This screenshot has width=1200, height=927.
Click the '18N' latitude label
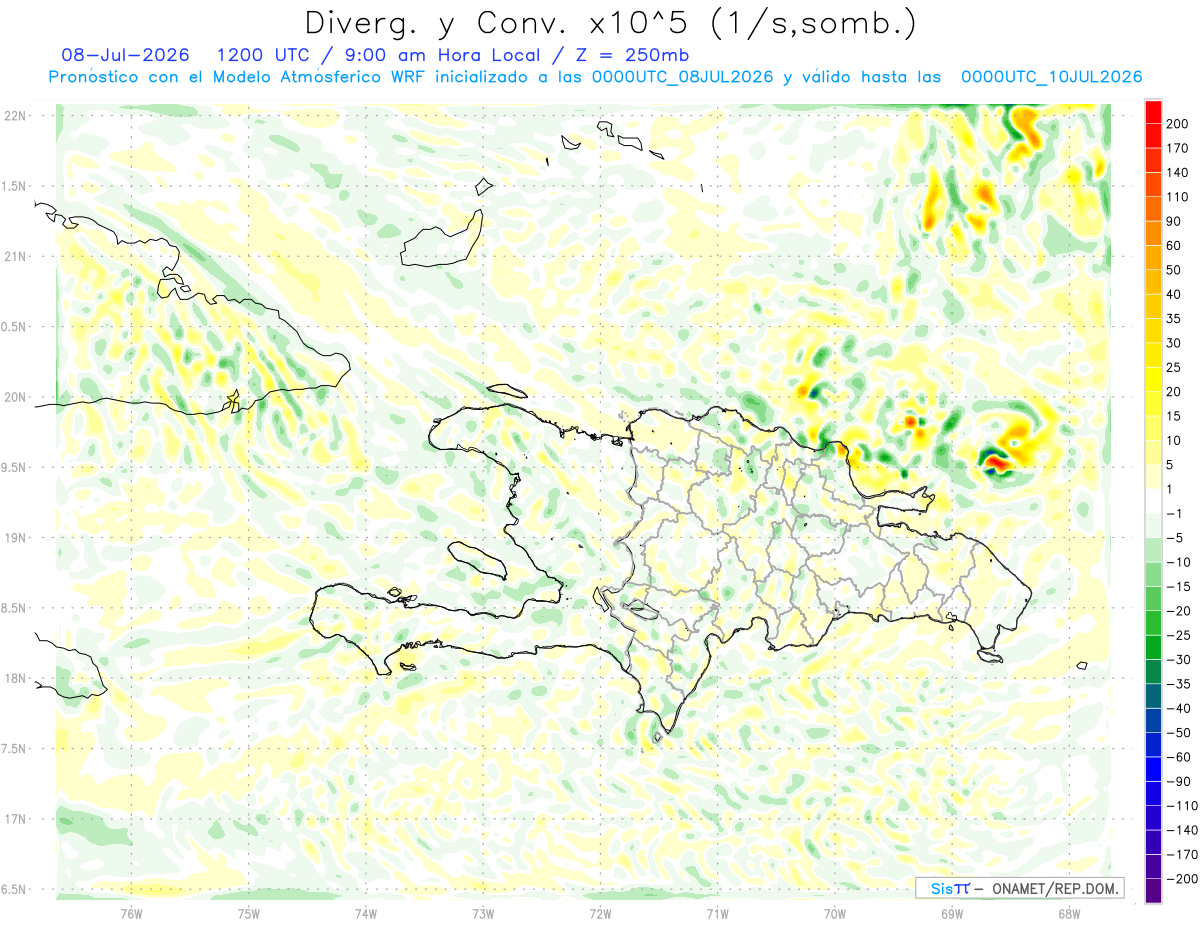coord(15,678)
